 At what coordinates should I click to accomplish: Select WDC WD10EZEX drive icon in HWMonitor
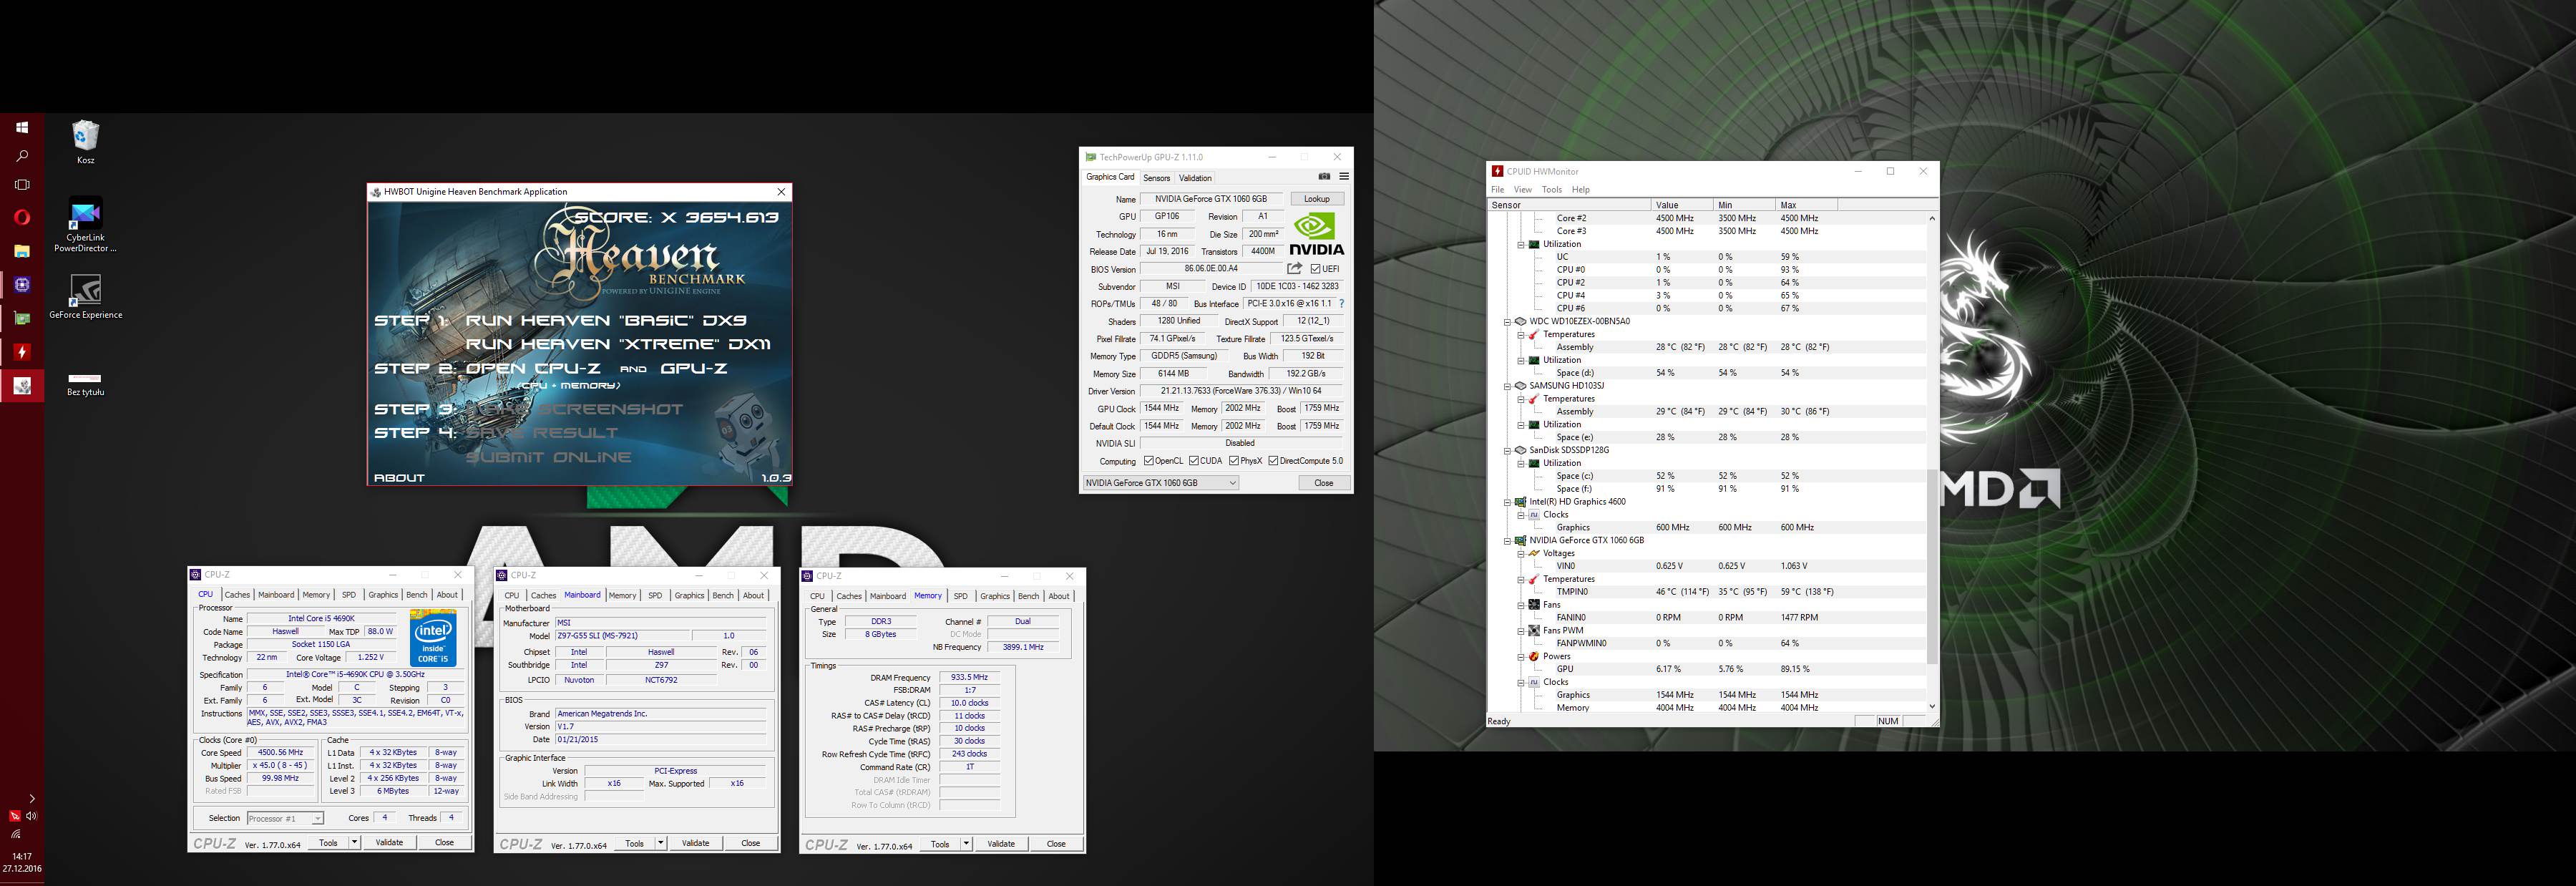pos(1520,321)
